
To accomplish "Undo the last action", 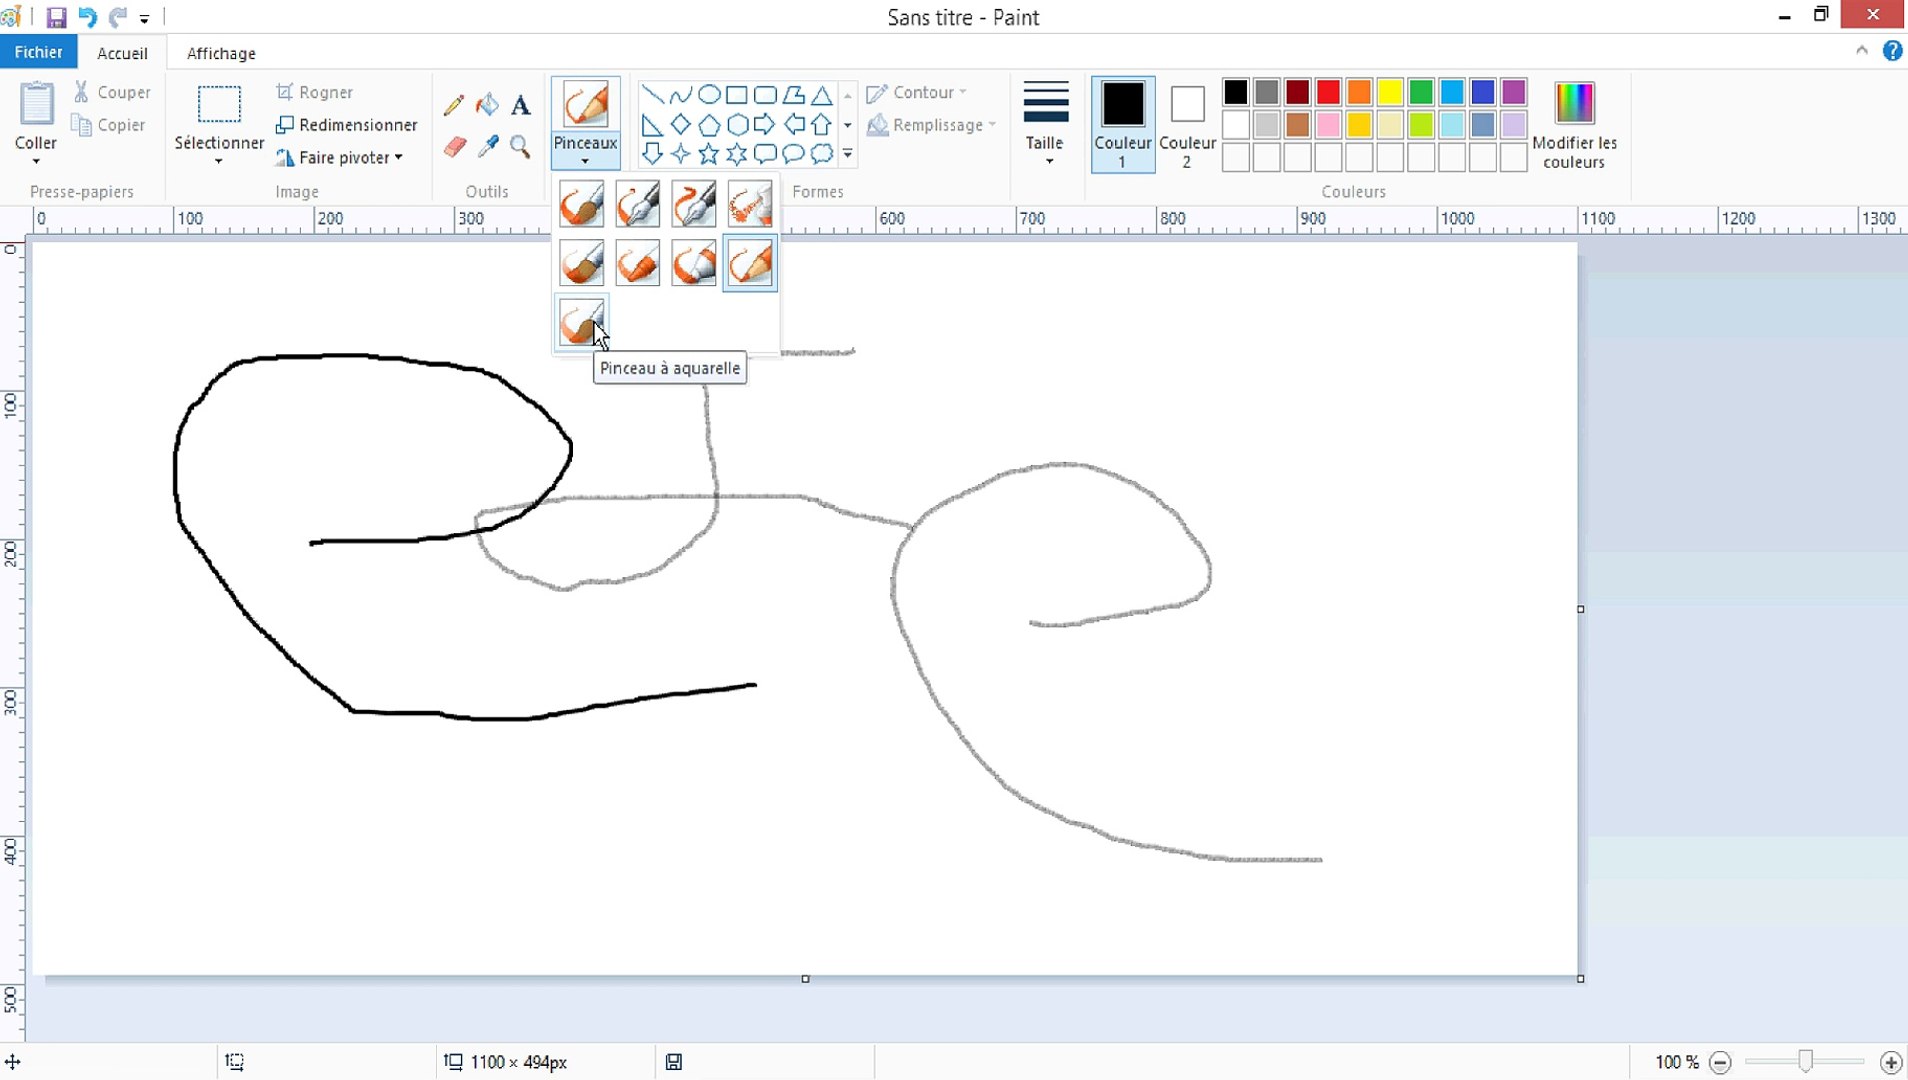I will click(x=87, y=17).
